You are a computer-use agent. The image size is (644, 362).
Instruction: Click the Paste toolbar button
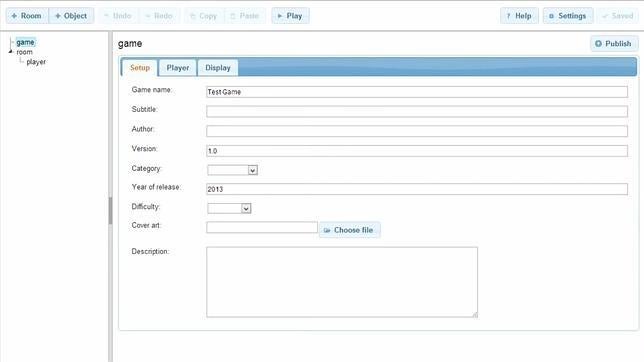245,16
